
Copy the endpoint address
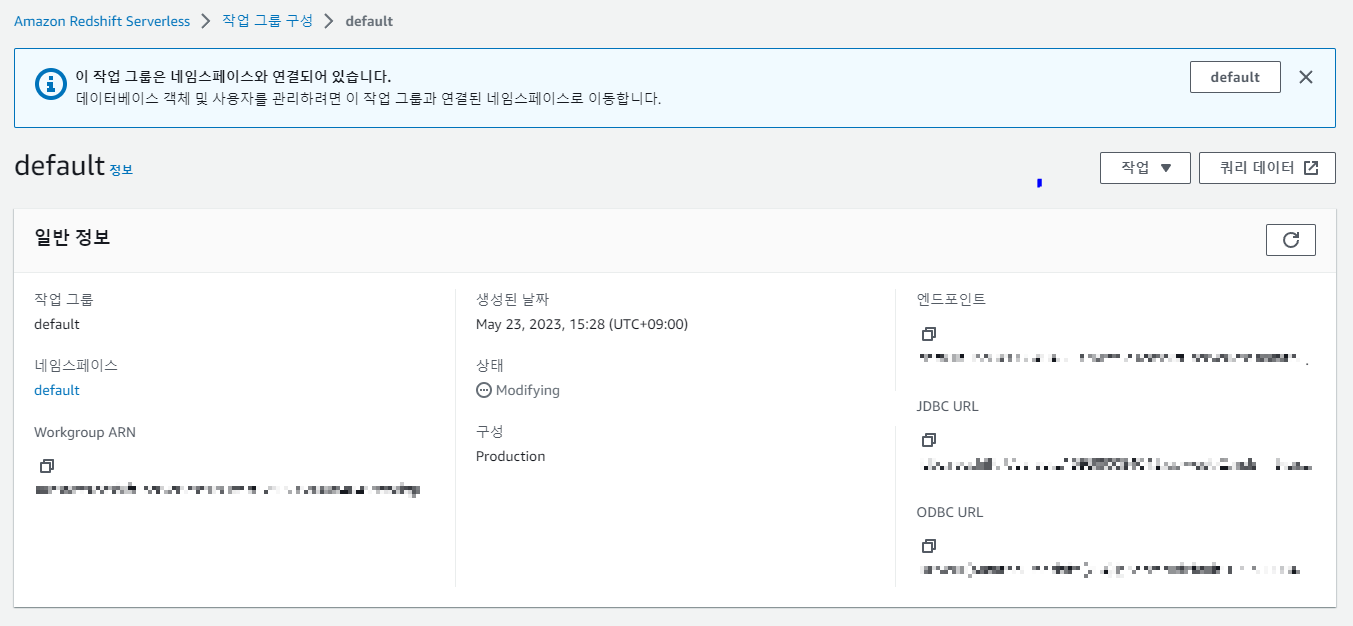click(x=929, y=333)
